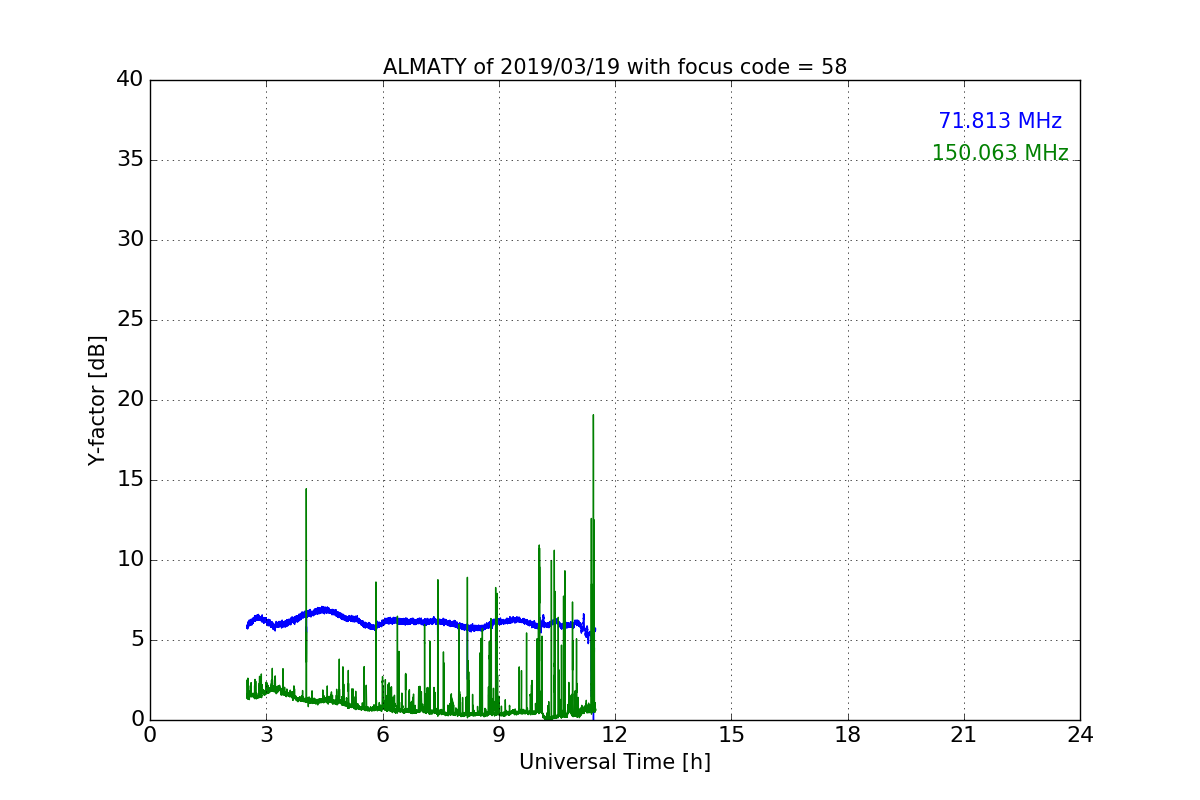
Task: Click the y-axis tick label 5
Action: [x=137, y=640]
